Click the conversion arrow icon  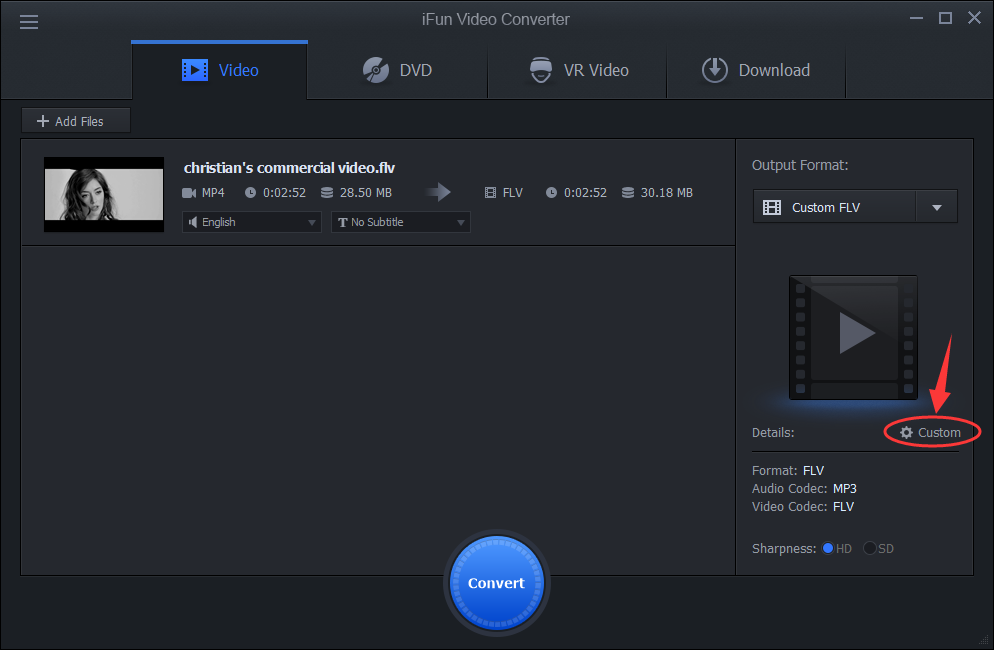pyautogui.click(x=438, y=192)
